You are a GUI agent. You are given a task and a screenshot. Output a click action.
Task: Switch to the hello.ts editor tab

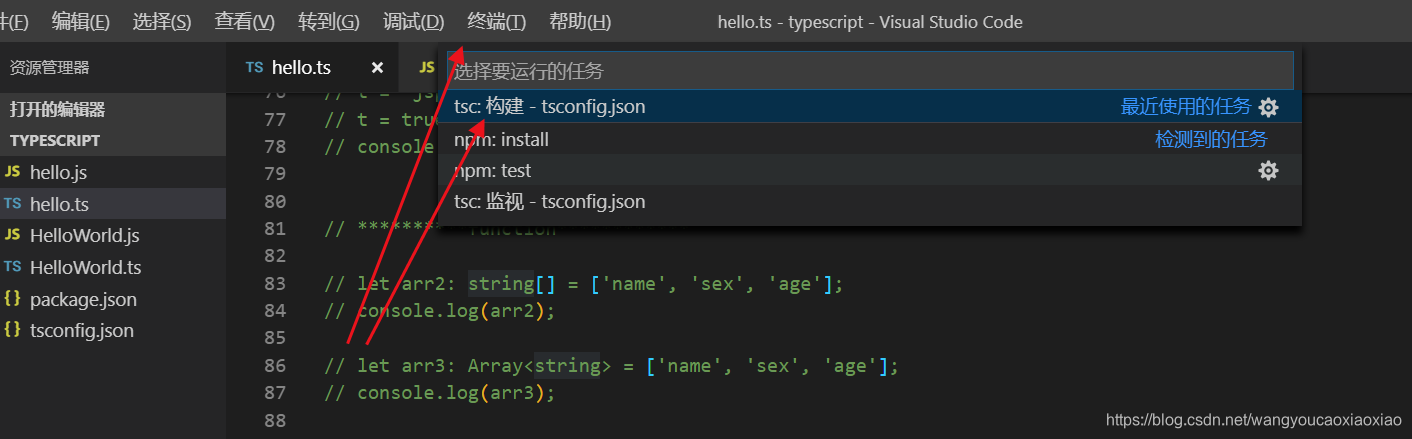click(x=314, y=68)
